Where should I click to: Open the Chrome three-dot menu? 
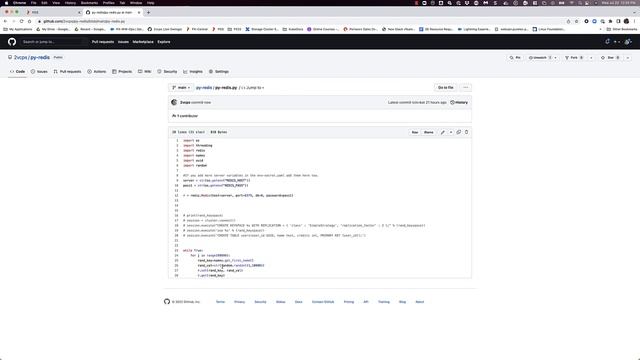[x=635, y=21]
